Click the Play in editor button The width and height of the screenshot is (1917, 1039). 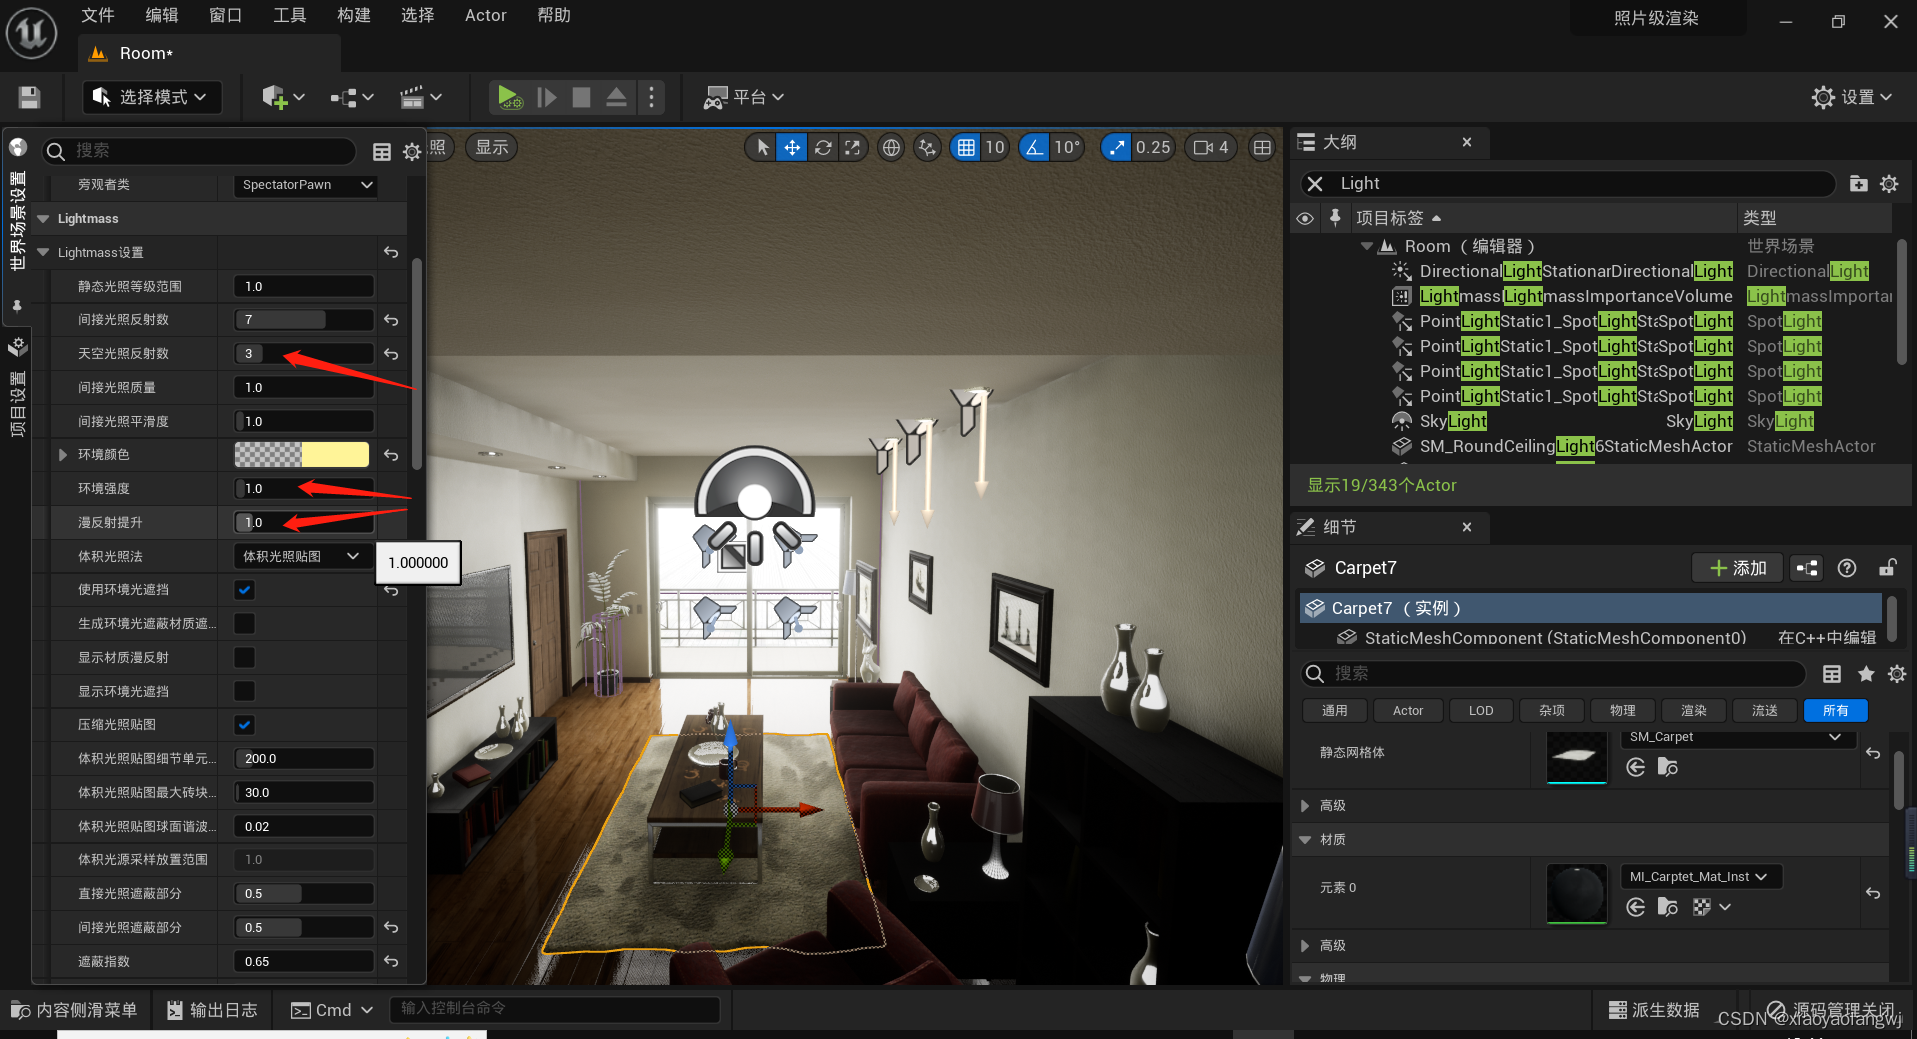(509, 97)
